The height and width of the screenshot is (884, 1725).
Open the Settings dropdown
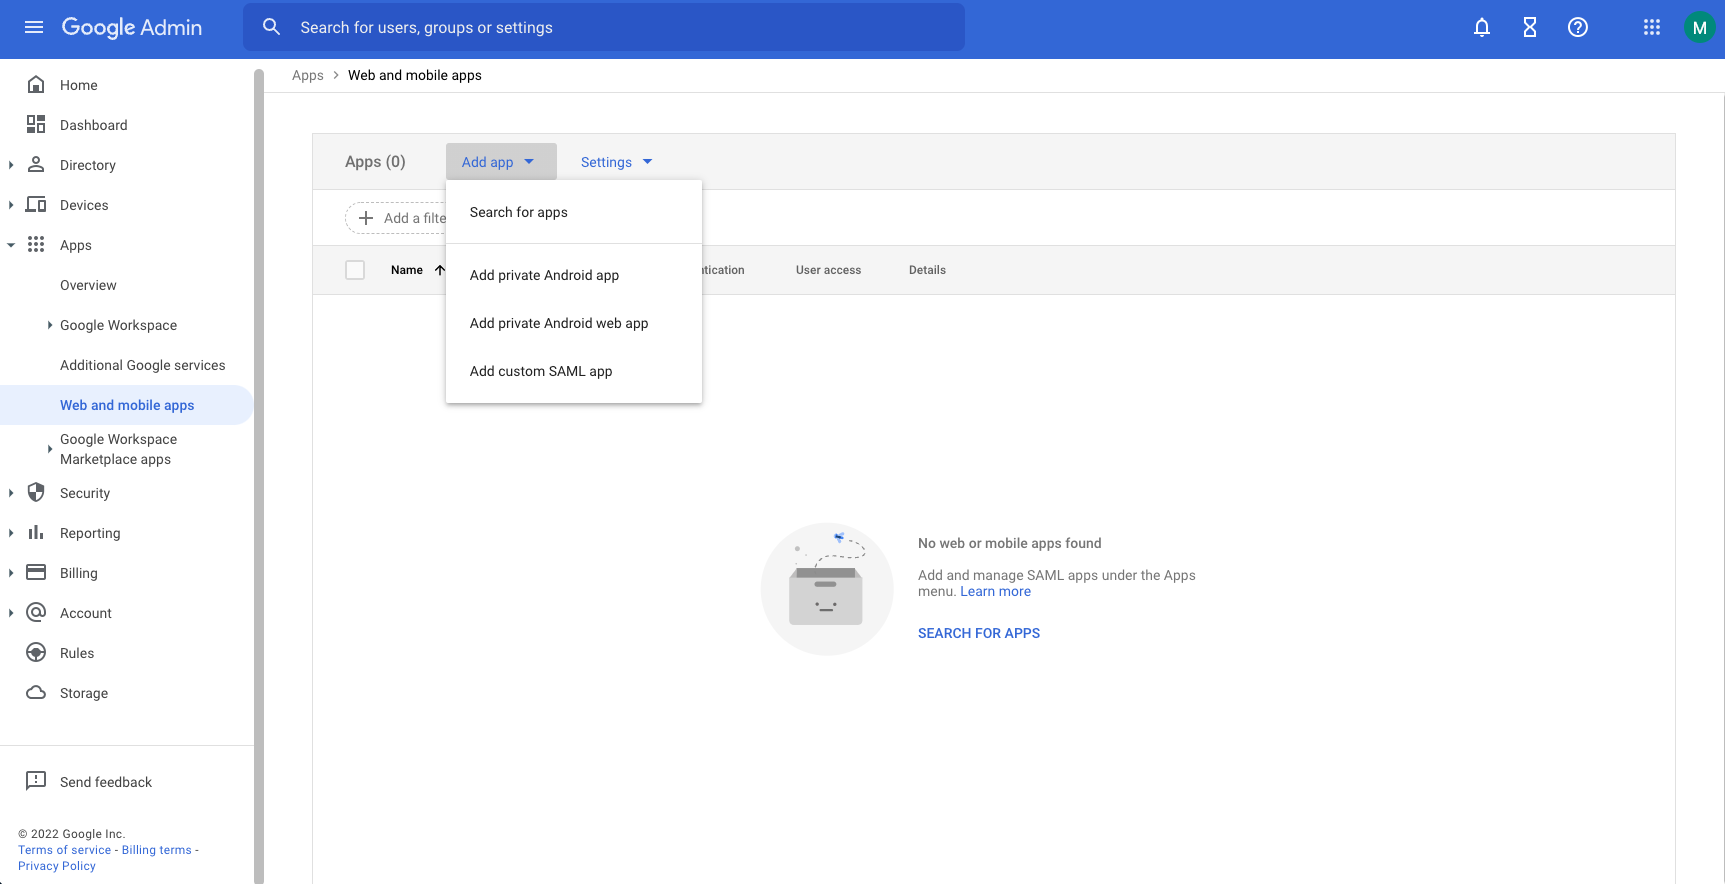pyautogui.click(x=616, y=162)
